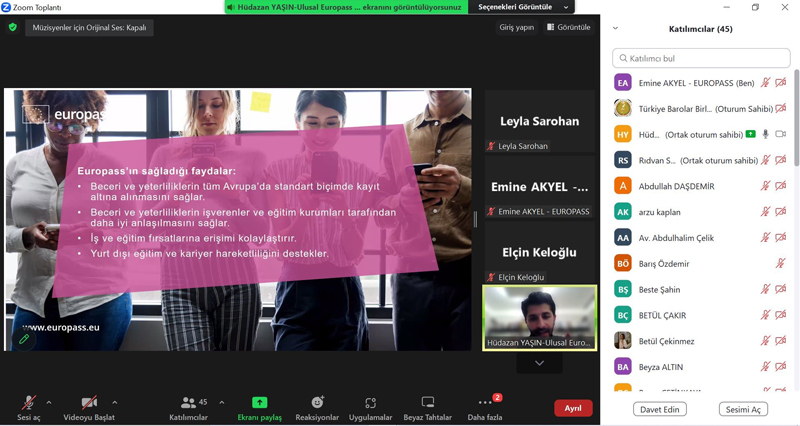Click Davet Edin invite button

point(660,410)
